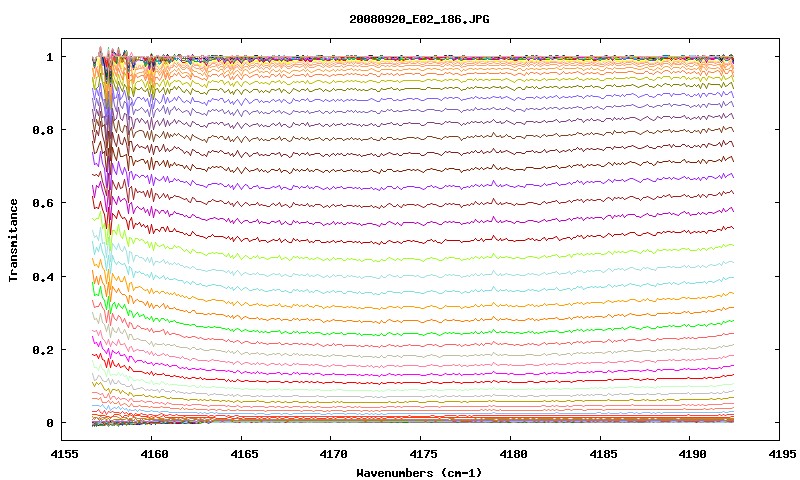Click the y-axis tick label 0.8

43,130
